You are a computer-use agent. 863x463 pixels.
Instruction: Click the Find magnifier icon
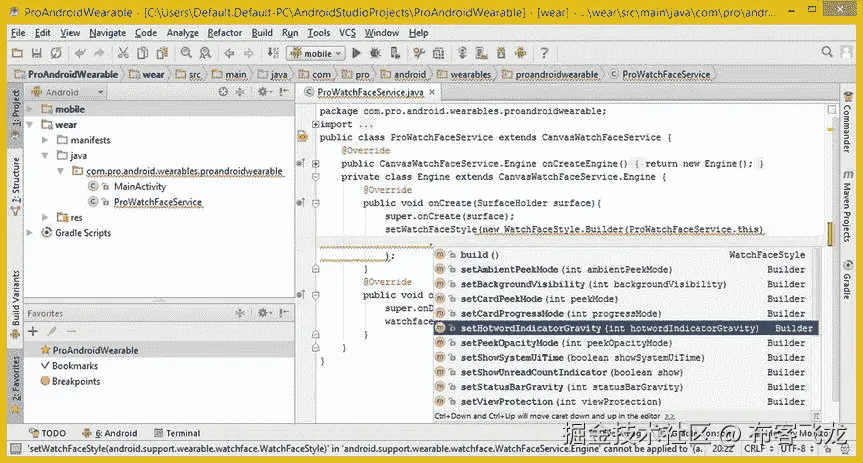(x=186, y=53)
